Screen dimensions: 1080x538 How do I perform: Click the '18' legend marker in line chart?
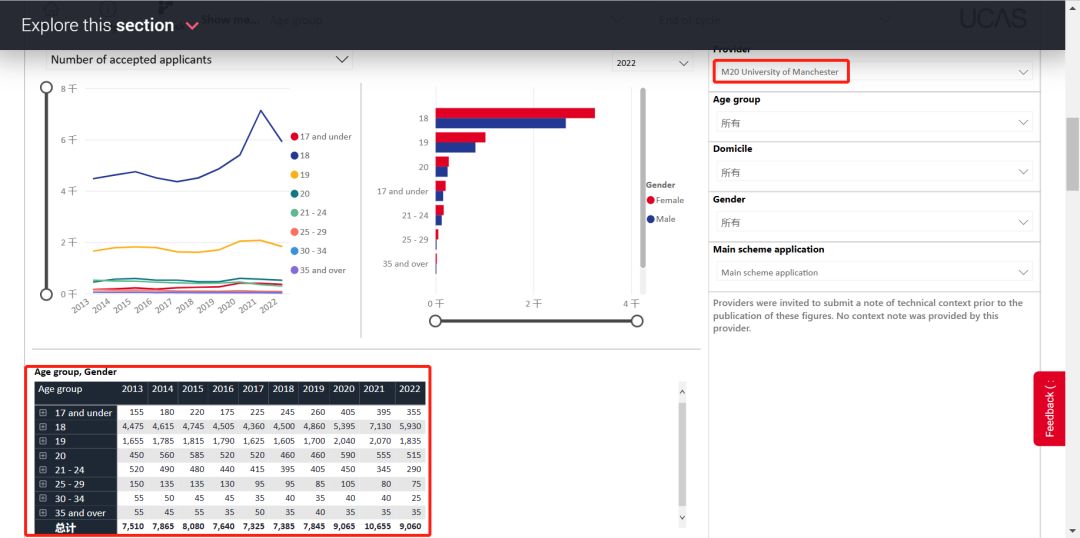[295, 156]
